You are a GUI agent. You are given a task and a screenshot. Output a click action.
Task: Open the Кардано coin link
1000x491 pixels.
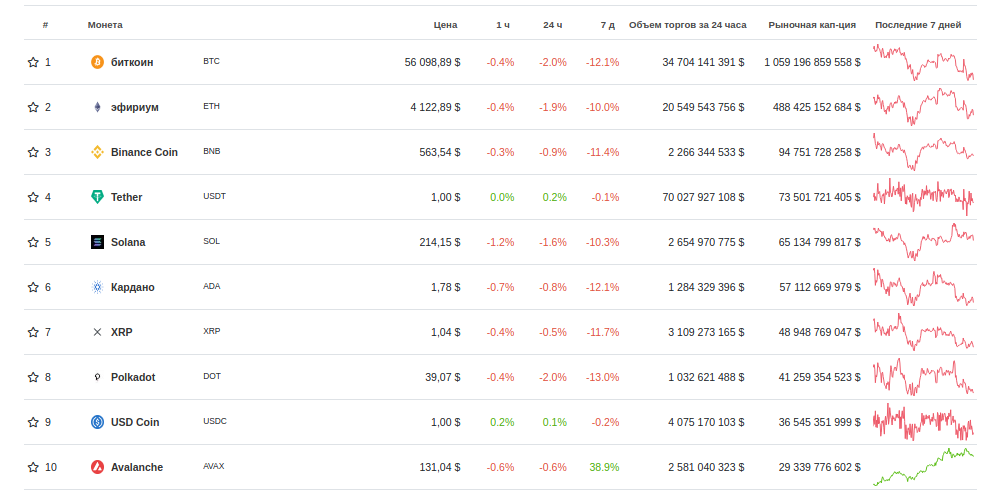(x=133, y=287)
